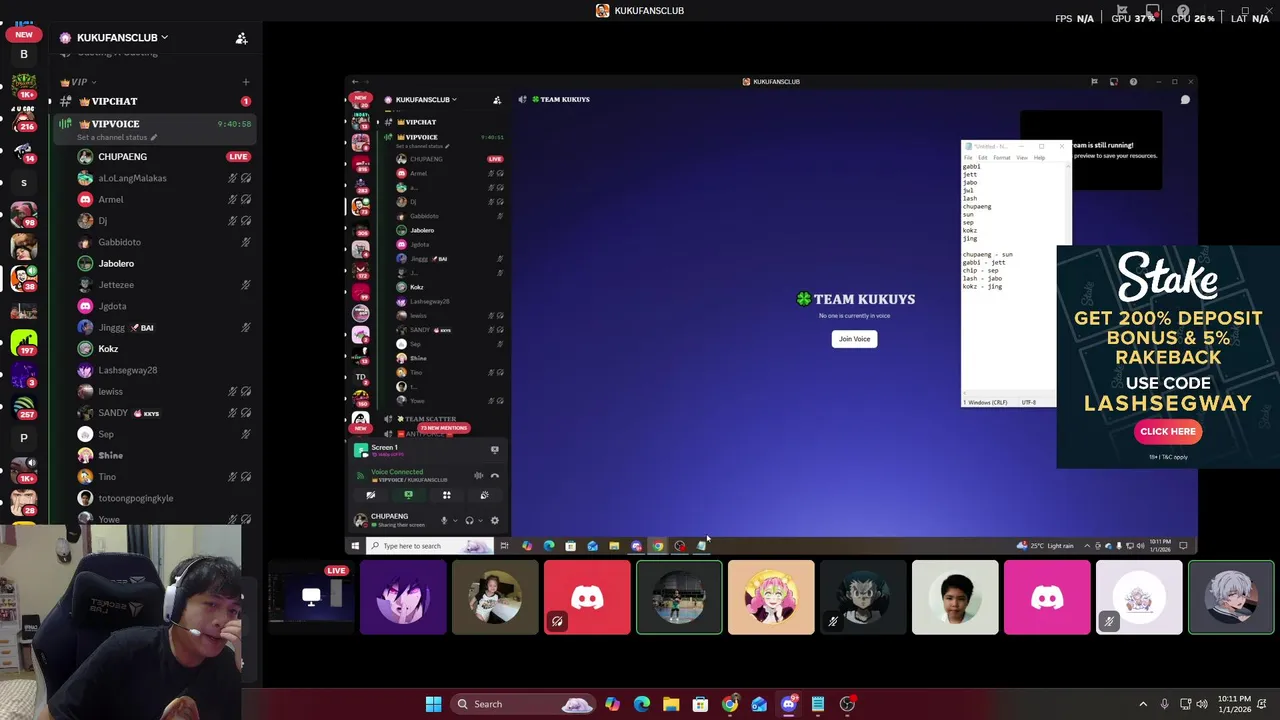Open the server with letter S icon
The height and width of the screenshot is (720, 1280).
coord(24,183)
